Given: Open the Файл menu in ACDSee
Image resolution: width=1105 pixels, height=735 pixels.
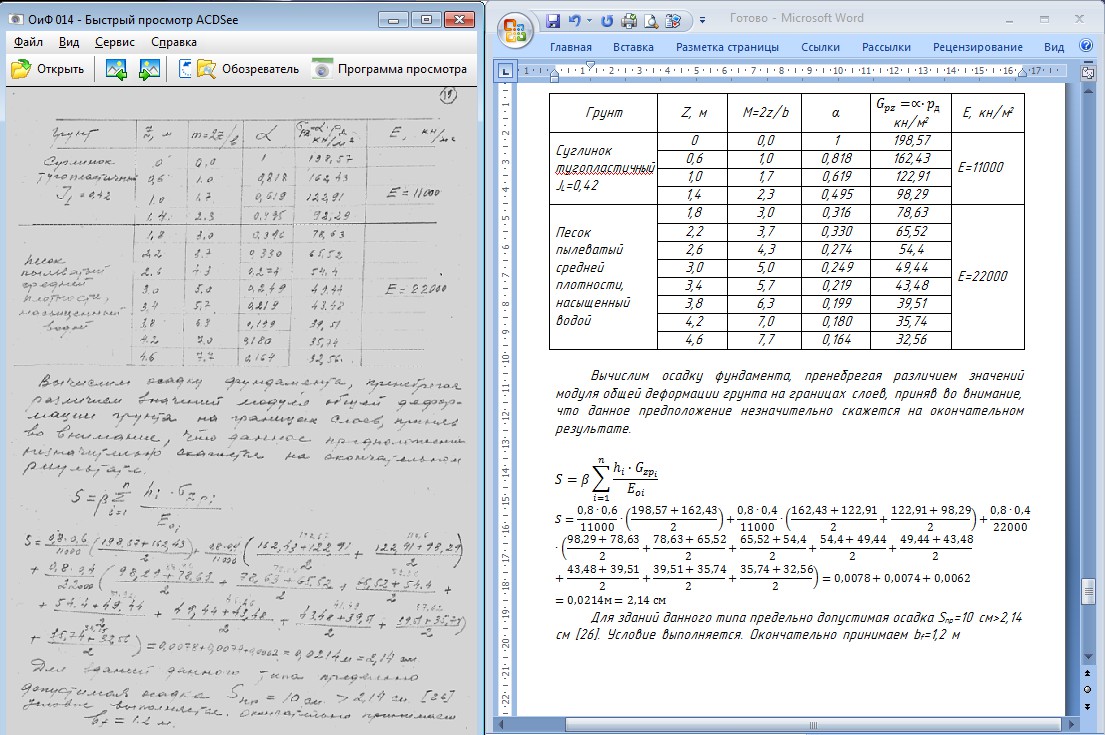Looking at the screenshot, I should [x=28, y=42].
